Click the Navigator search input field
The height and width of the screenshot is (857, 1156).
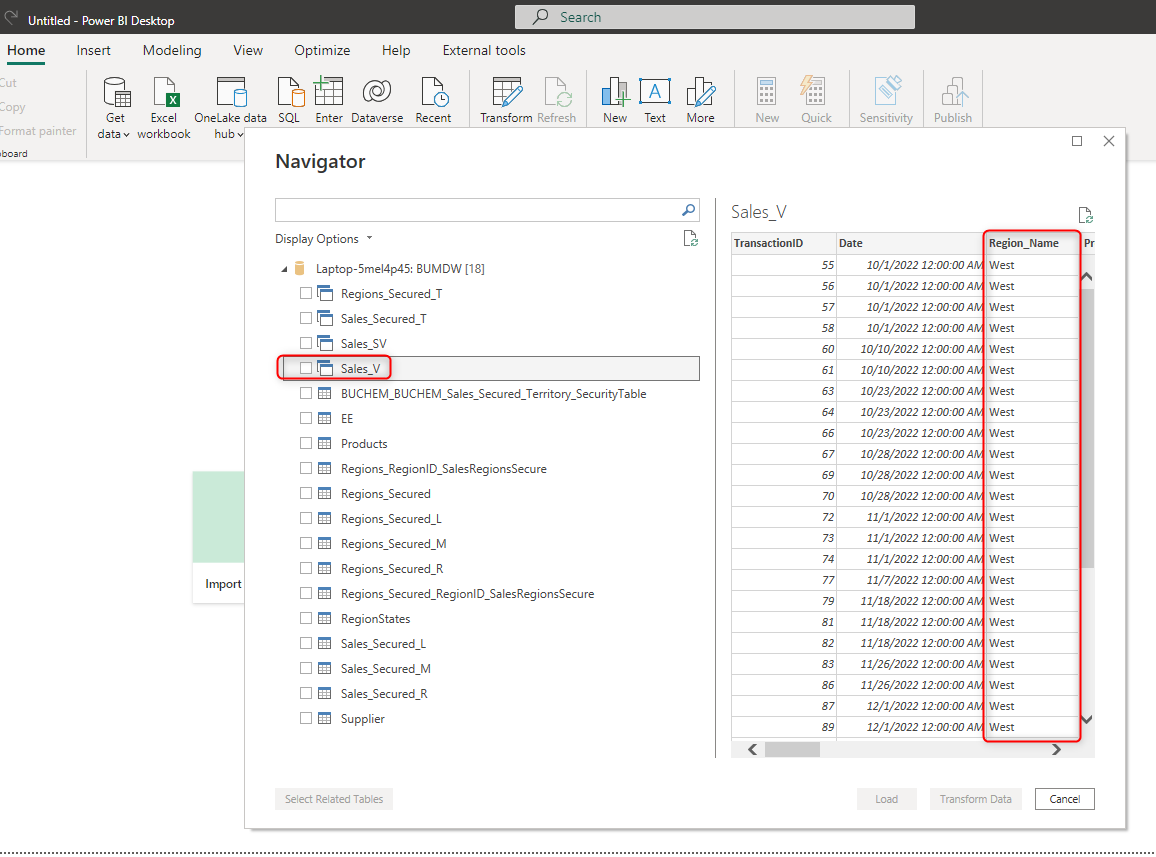pyautogui.click(x=478, y=210)
